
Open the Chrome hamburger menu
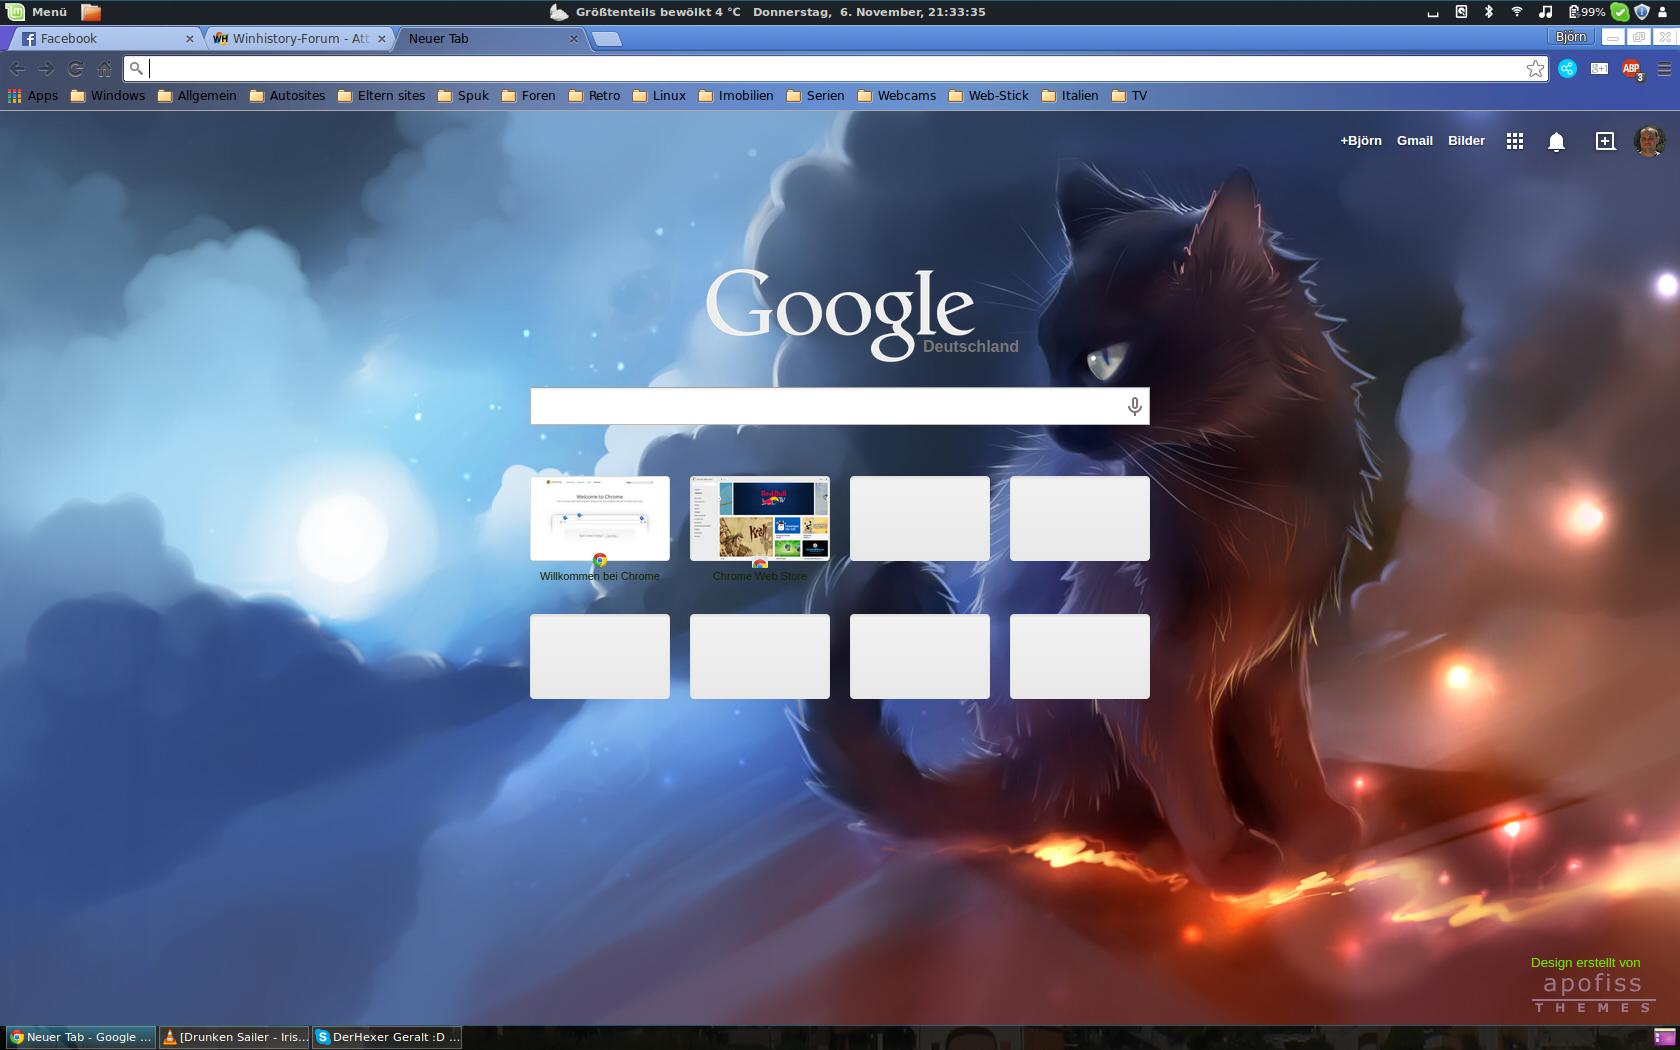pyautogui.click(x=1664, y=69)
